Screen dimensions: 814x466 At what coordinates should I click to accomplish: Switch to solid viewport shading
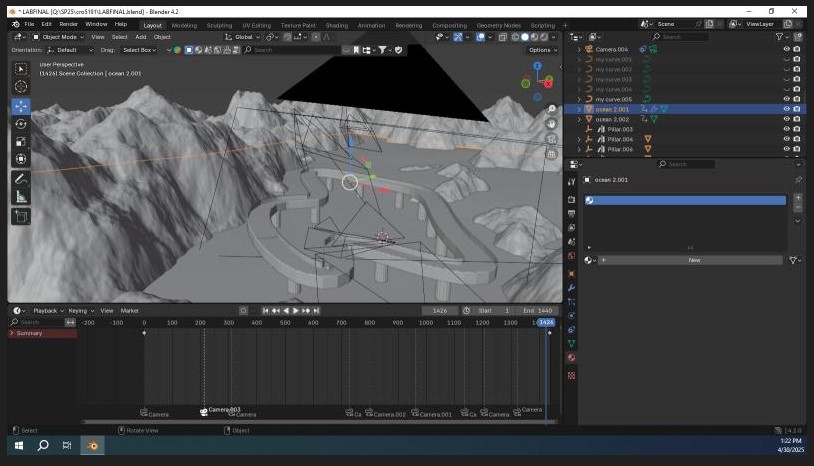tap(525, 37)
